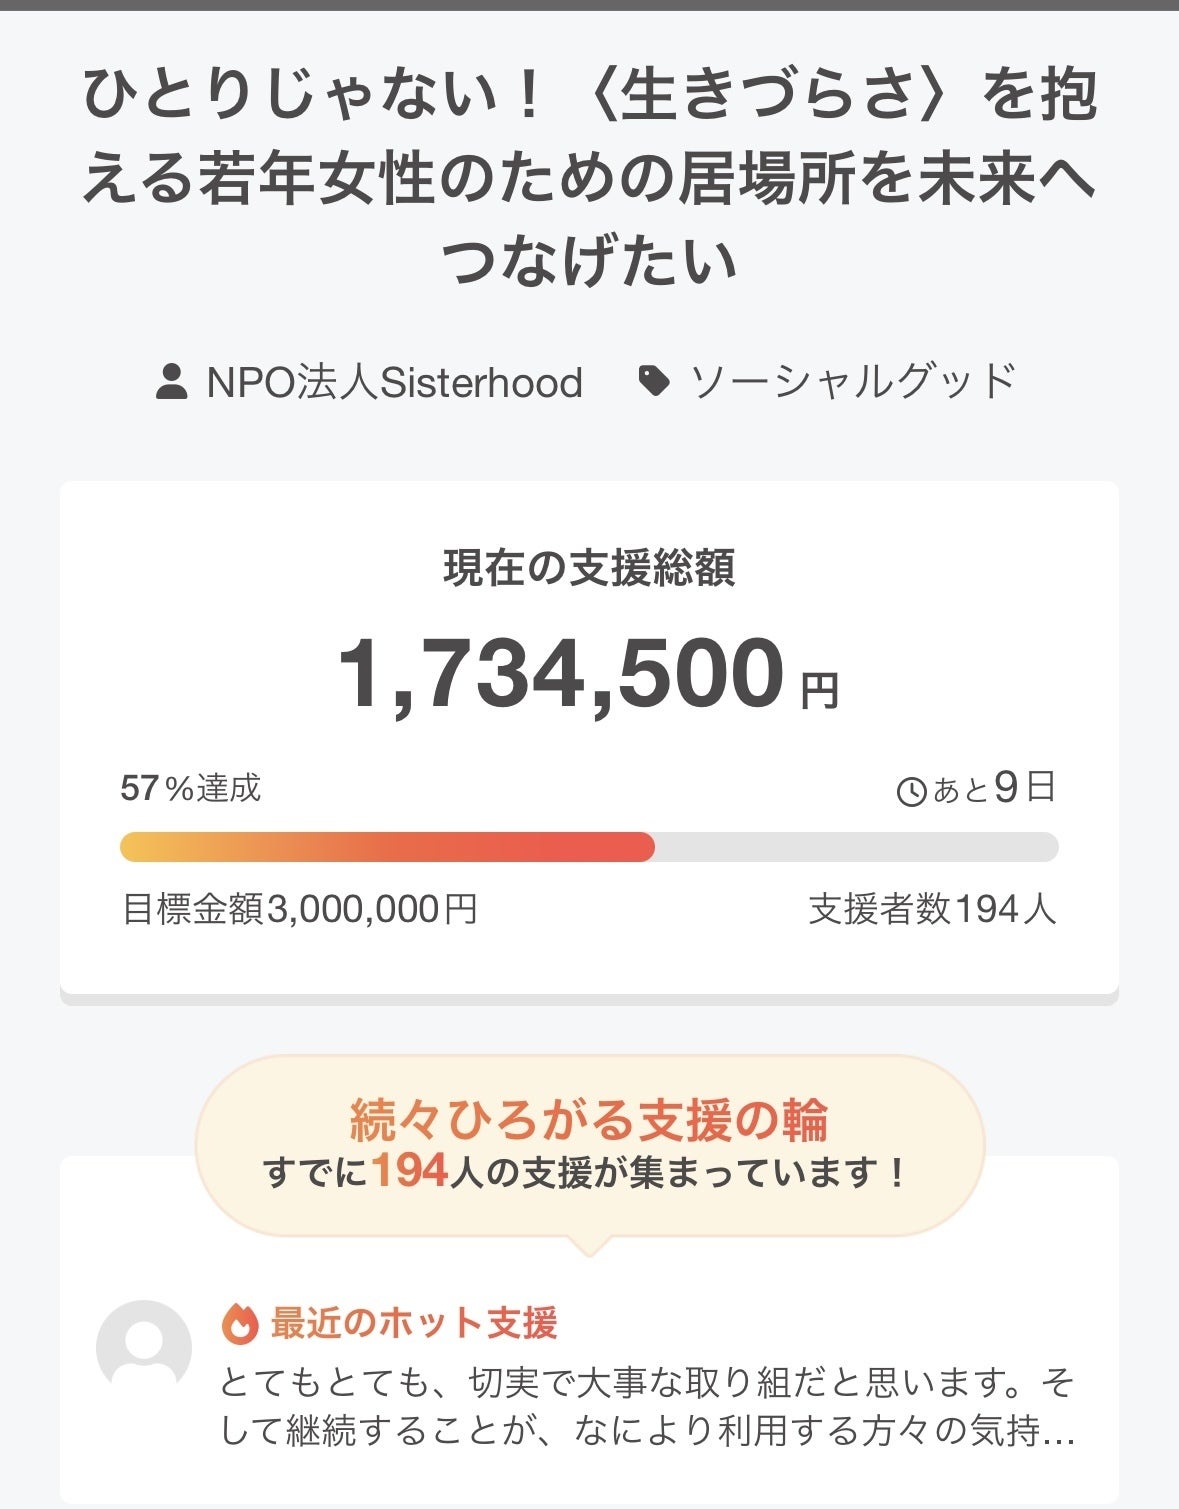The height and width of the screenshot is (1509, 1179).
Task: Open the 最近のホット支援 heading
Action: pos(413,1323)
